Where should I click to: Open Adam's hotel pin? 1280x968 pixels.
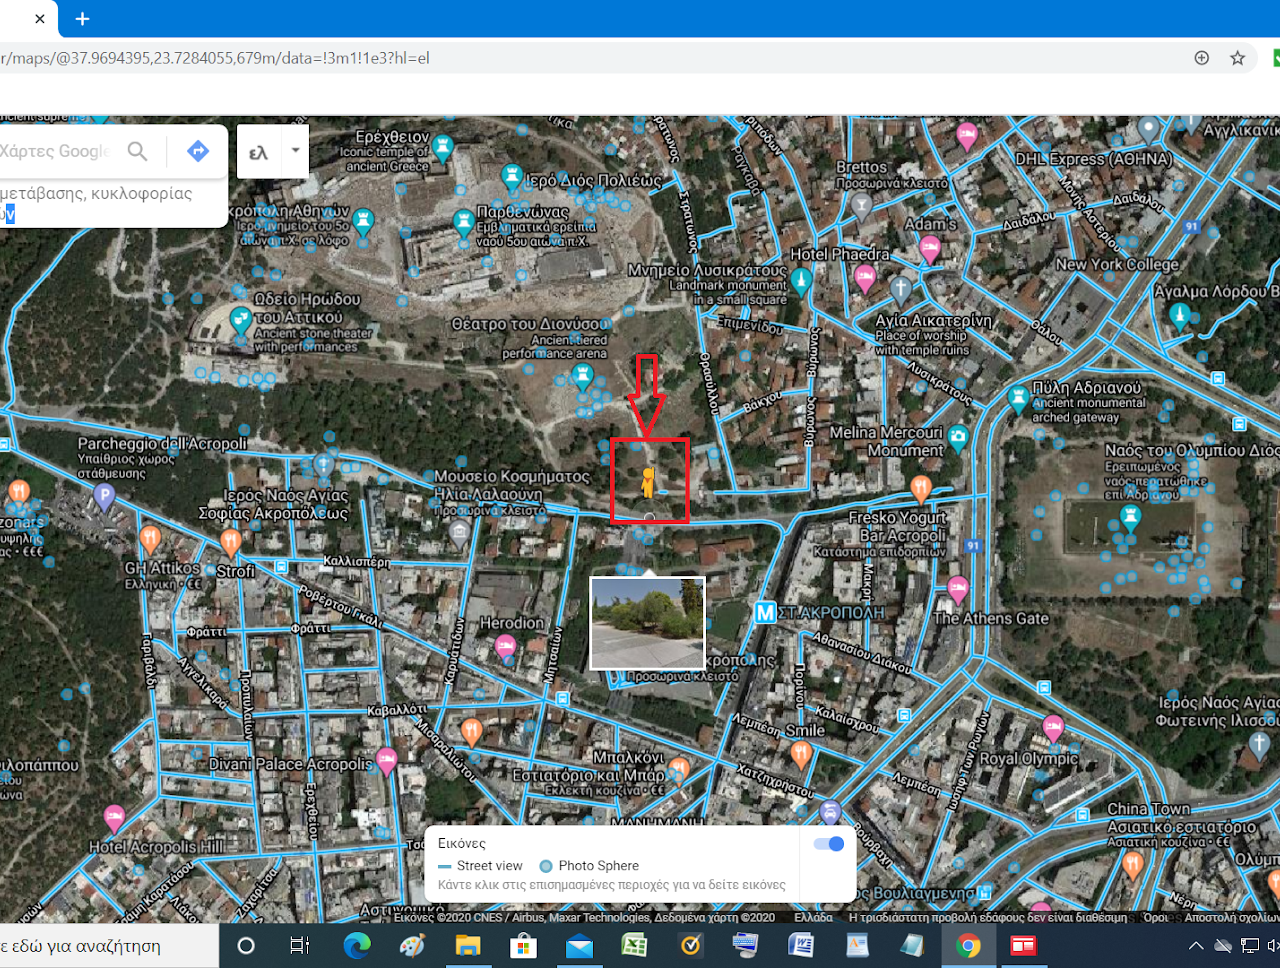tap(930, 247)
